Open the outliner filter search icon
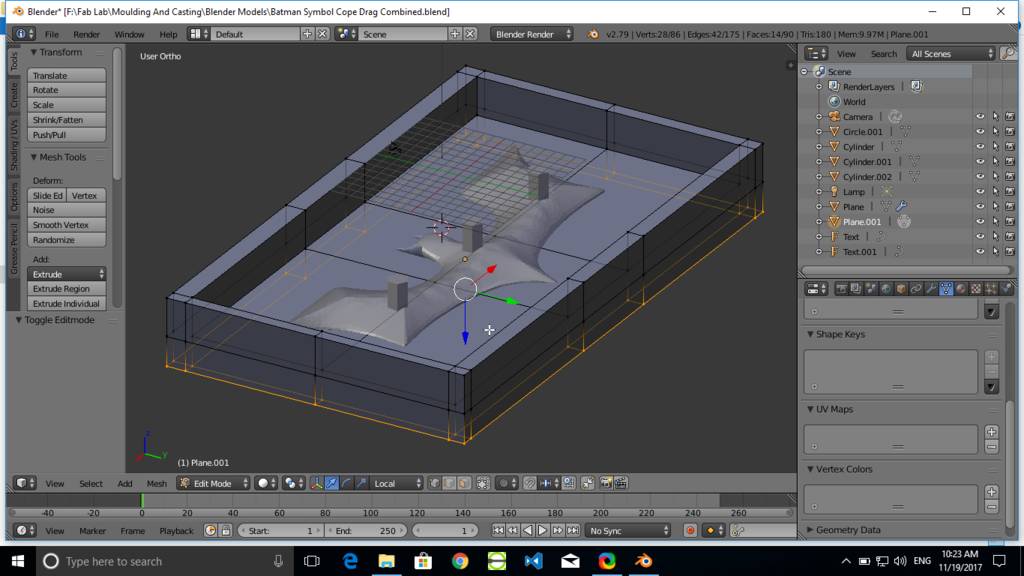 pos(1006,54)
